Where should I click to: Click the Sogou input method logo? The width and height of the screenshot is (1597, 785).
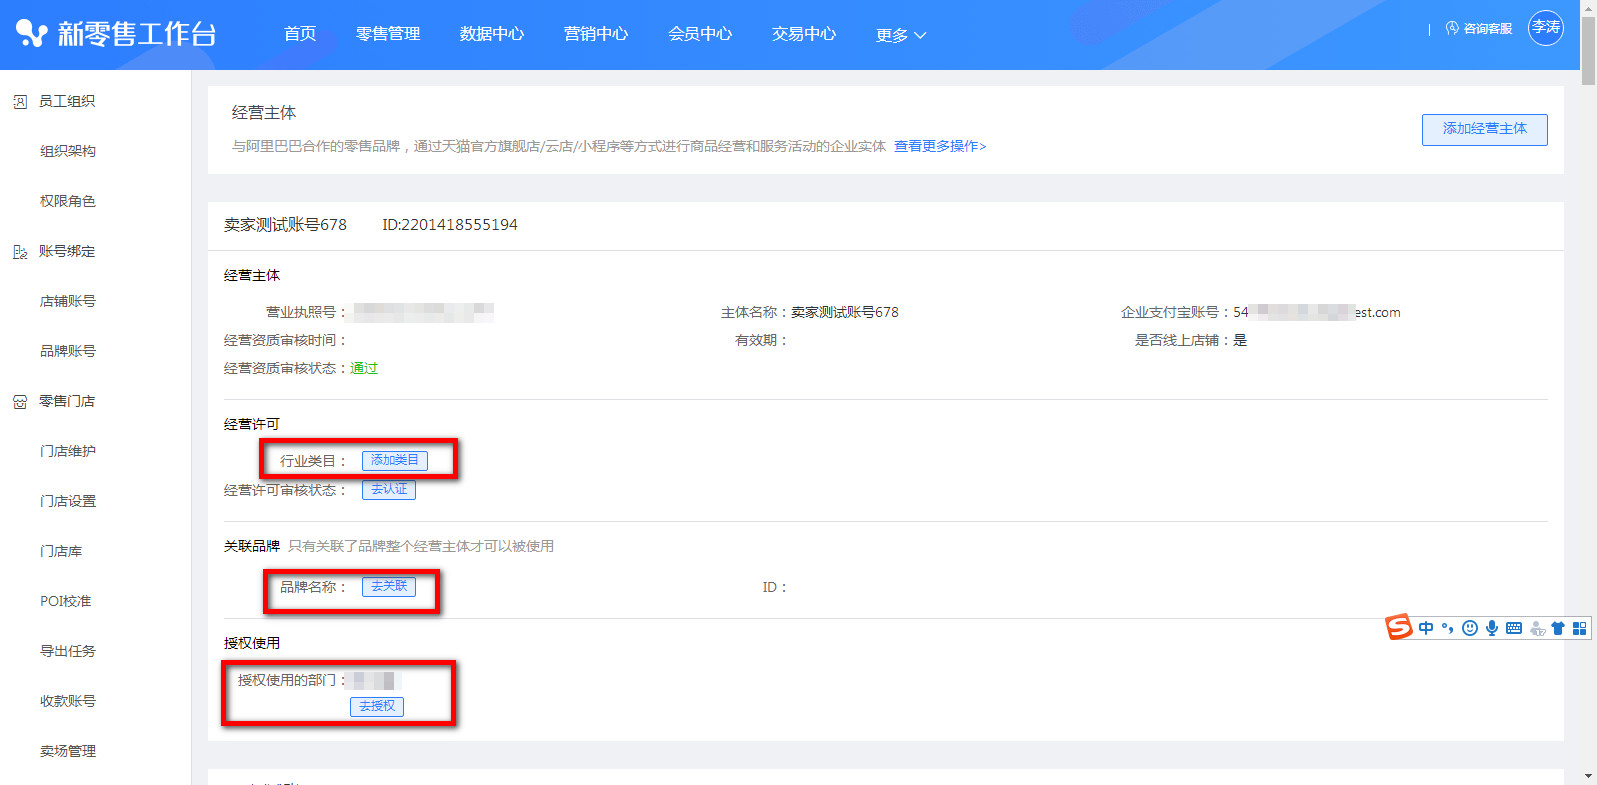click(1398, 627)
